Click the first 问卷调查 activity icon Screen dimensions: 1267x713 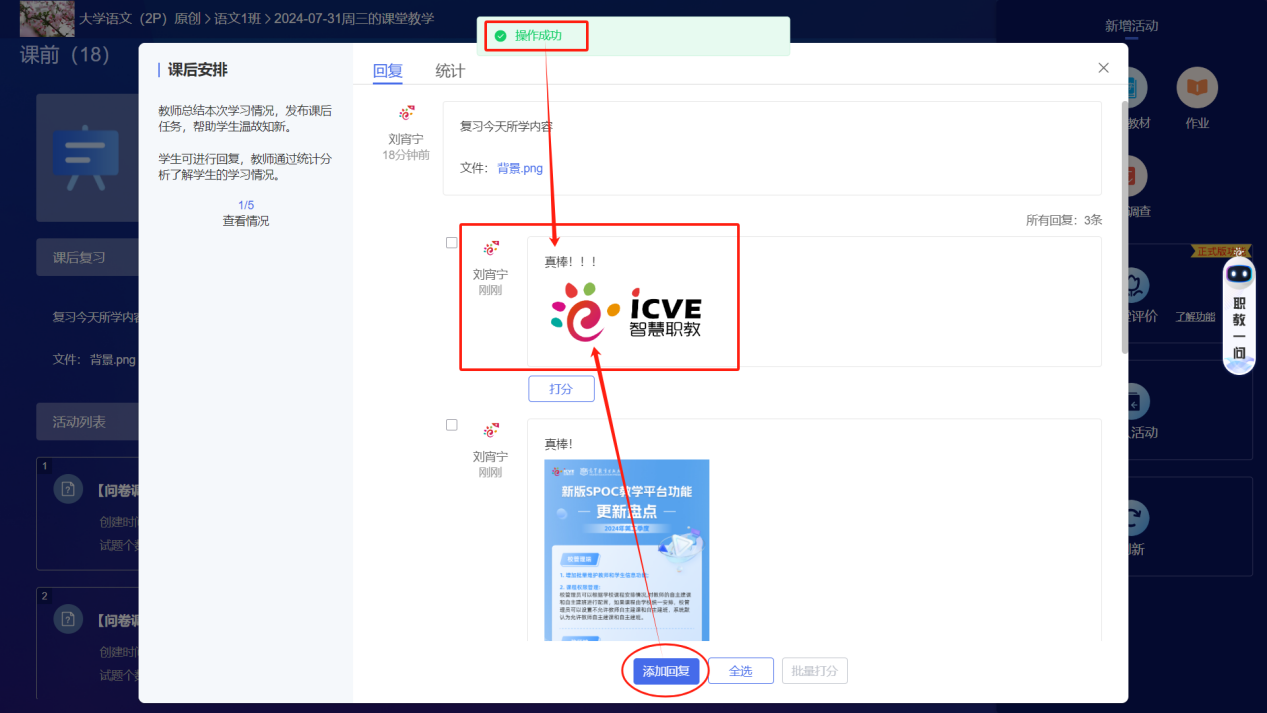pos(68,489)
